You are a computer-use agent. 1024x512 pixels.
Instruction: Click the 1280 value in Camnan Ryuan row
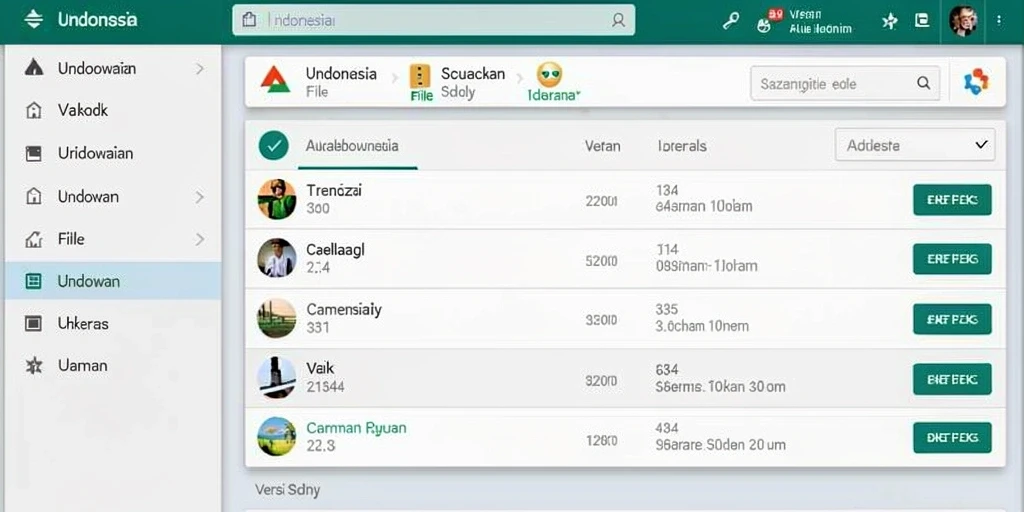601,441
